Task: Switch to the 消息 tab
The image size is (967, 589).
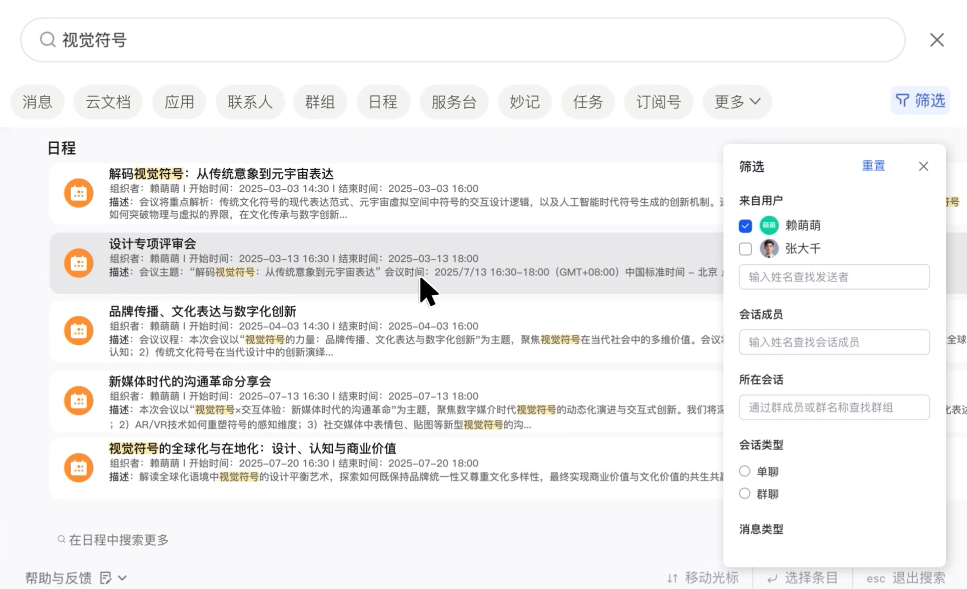Action: click(38, 102)
